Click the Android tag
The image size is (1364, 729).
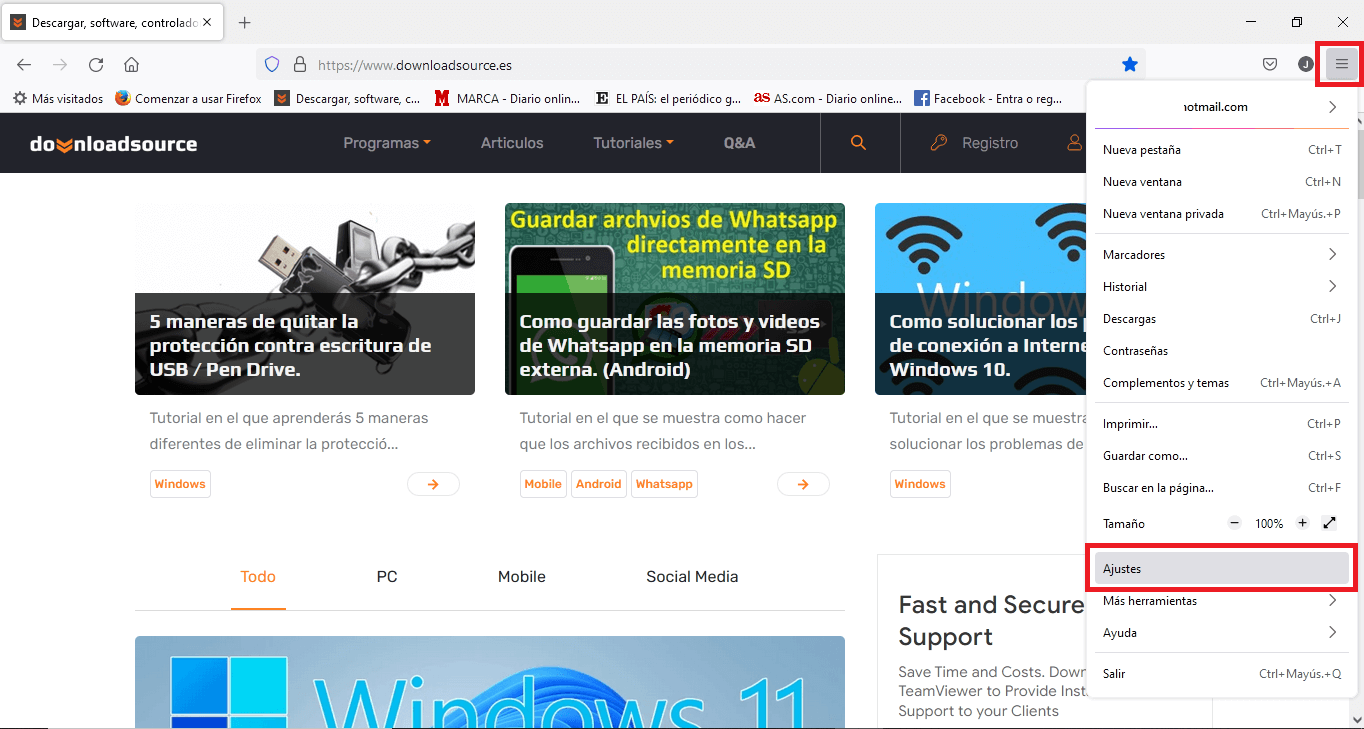point(599,484)
